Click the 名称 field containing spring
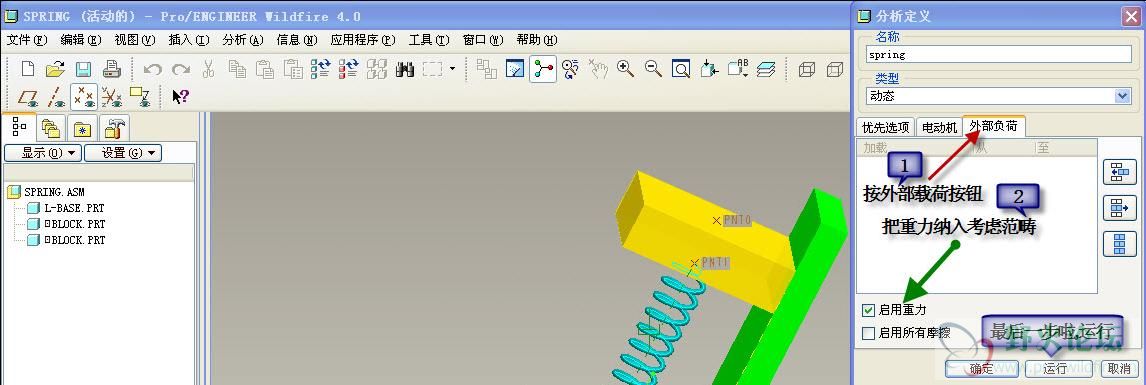This screenshot has width=1146, height=385. tap(998, 55)
